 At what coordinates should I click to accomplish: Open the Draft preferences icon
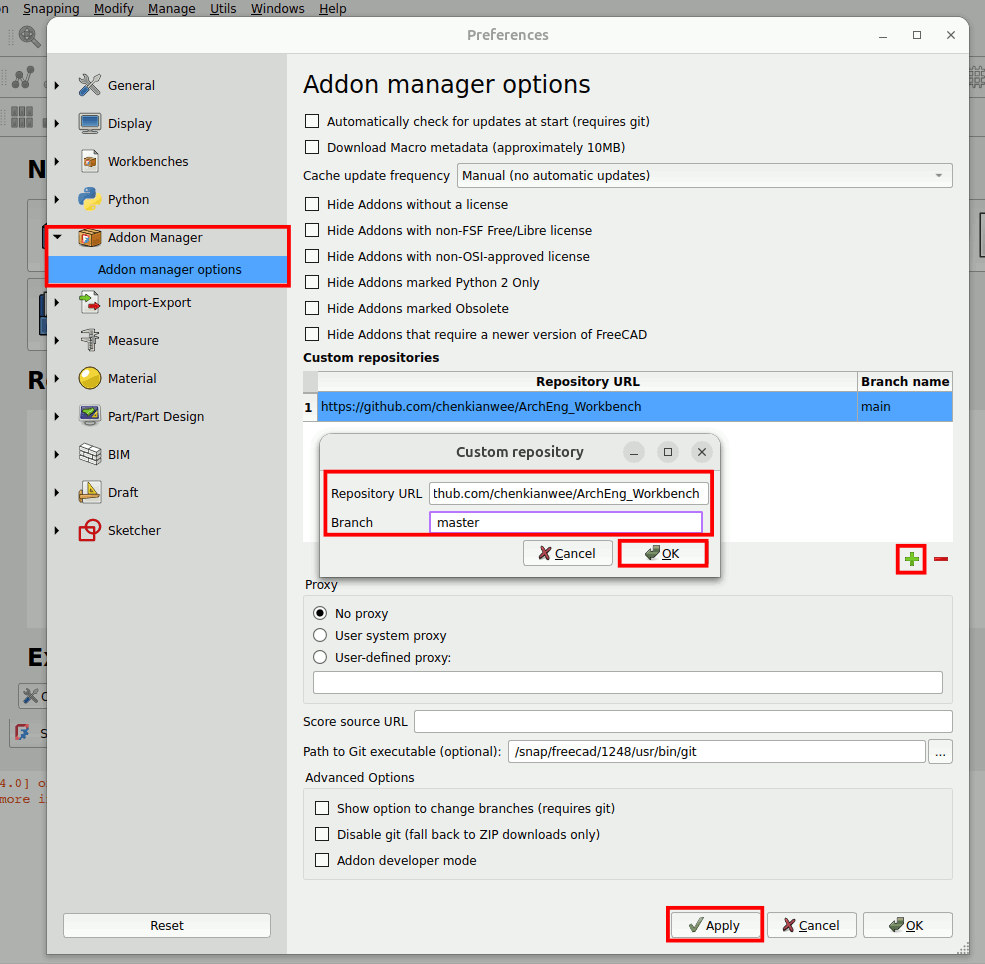point(90,492)
